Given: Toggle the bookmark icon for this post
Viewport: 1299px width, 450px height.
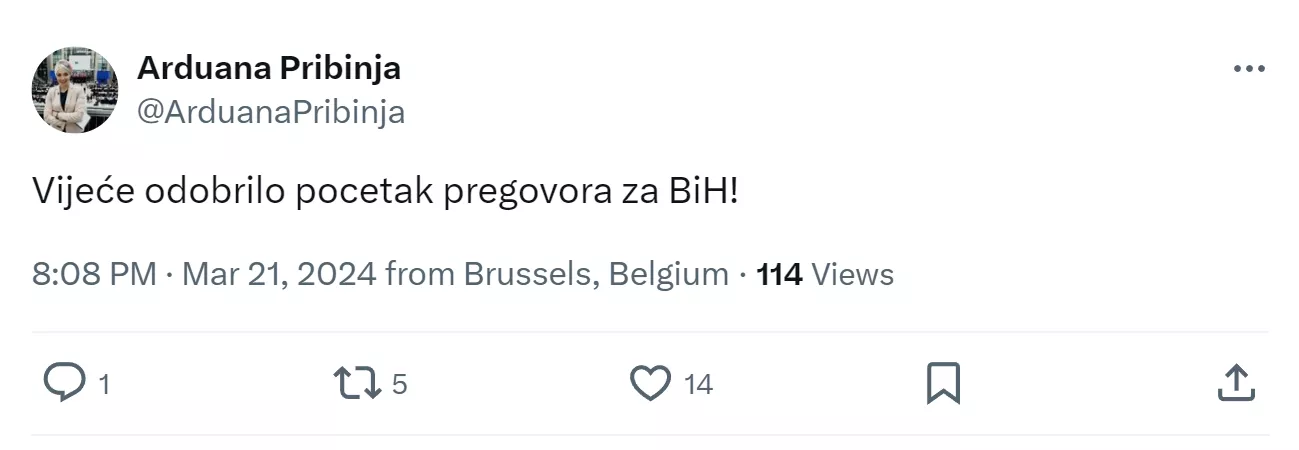Looking at the screenshot, I should point(942,383).
